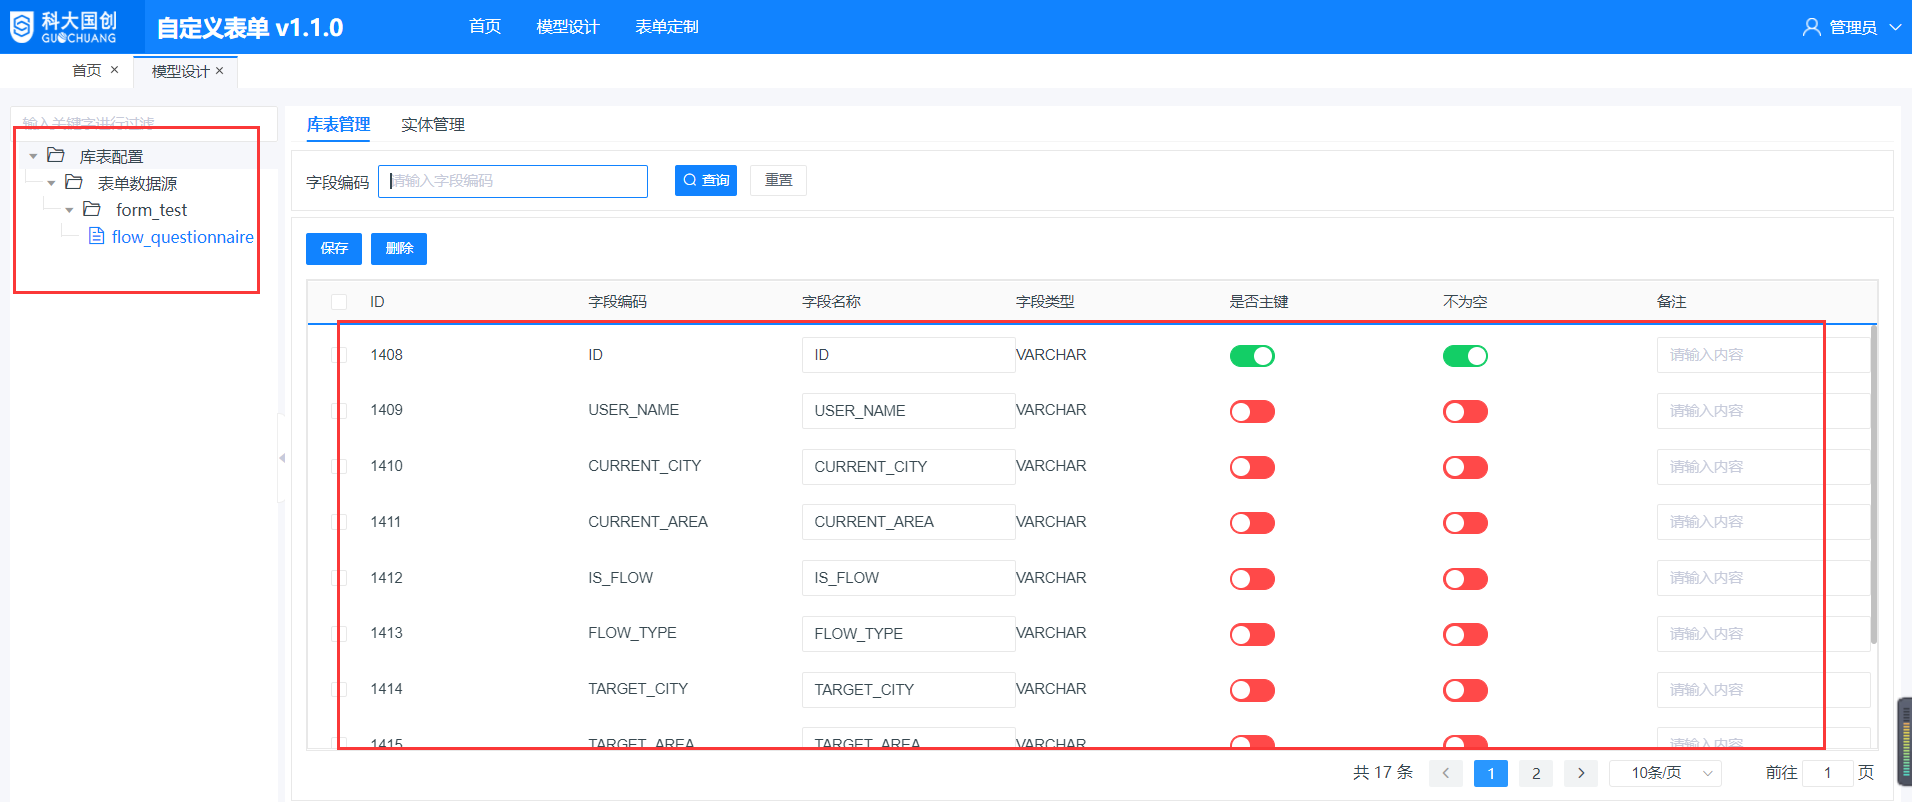Edit the 字段名称 input containing USER_NAME
This screenshot has width=1912, height=802.
click(x=908, y=411)
